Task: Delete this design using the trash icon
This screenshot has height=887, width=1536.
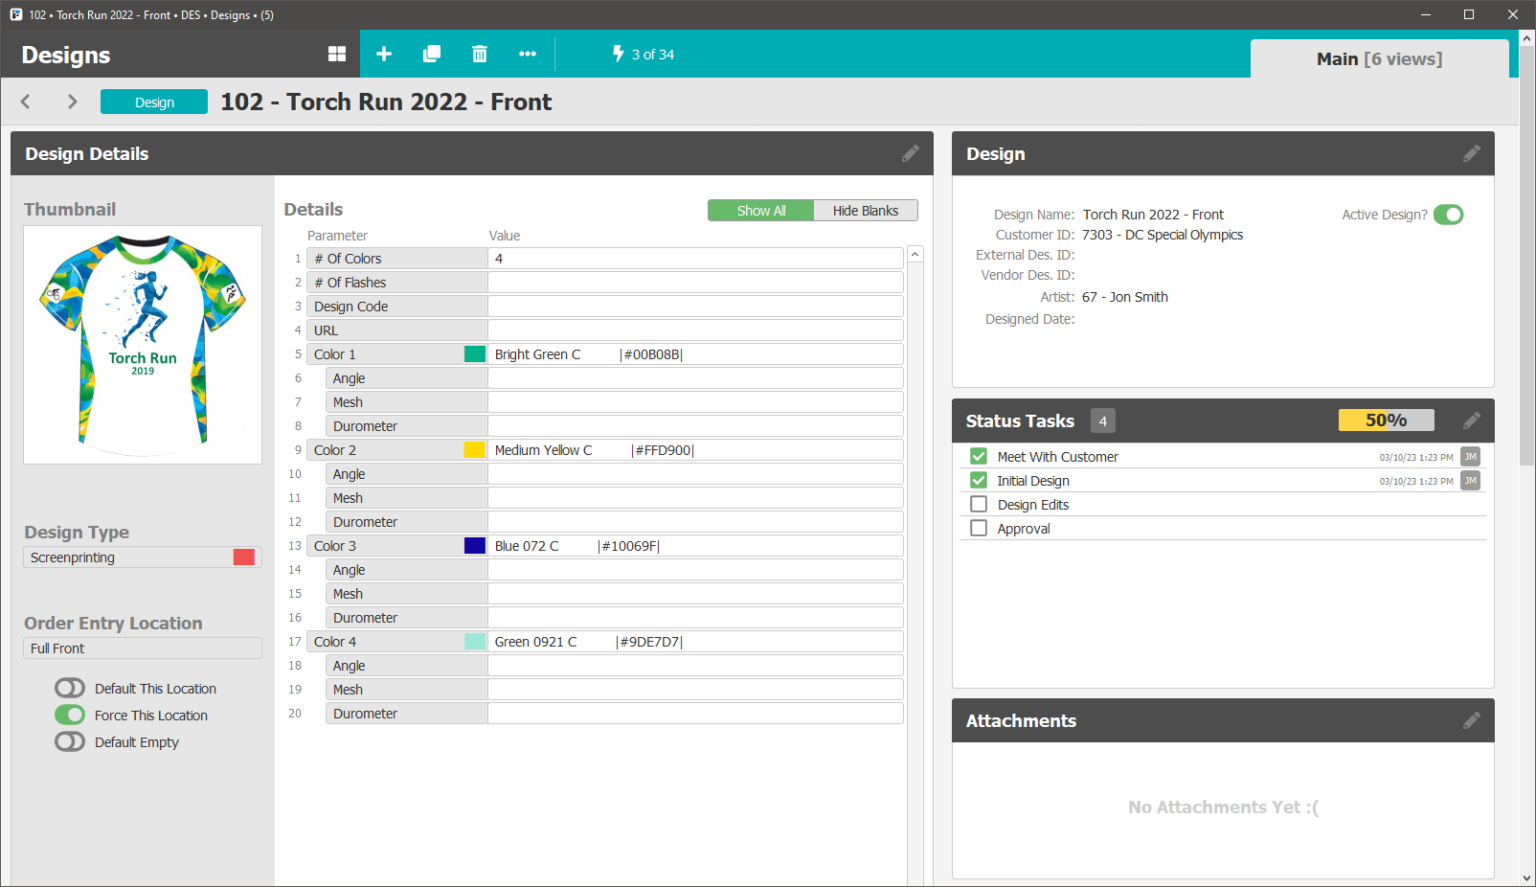Action: click(x=480, y=54)
